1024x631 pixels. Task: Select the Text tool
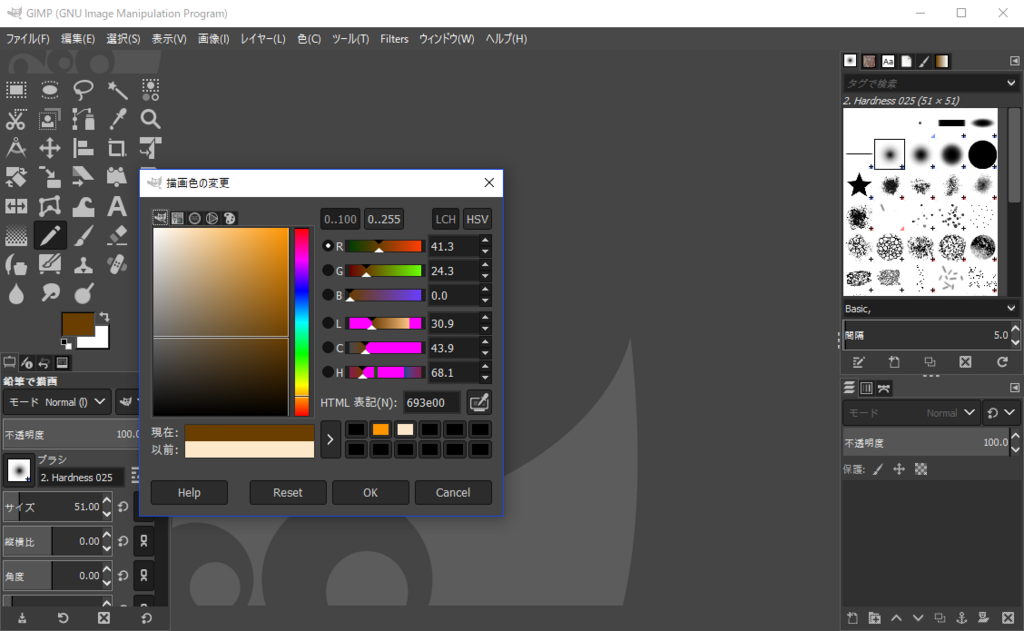[117, 207]
